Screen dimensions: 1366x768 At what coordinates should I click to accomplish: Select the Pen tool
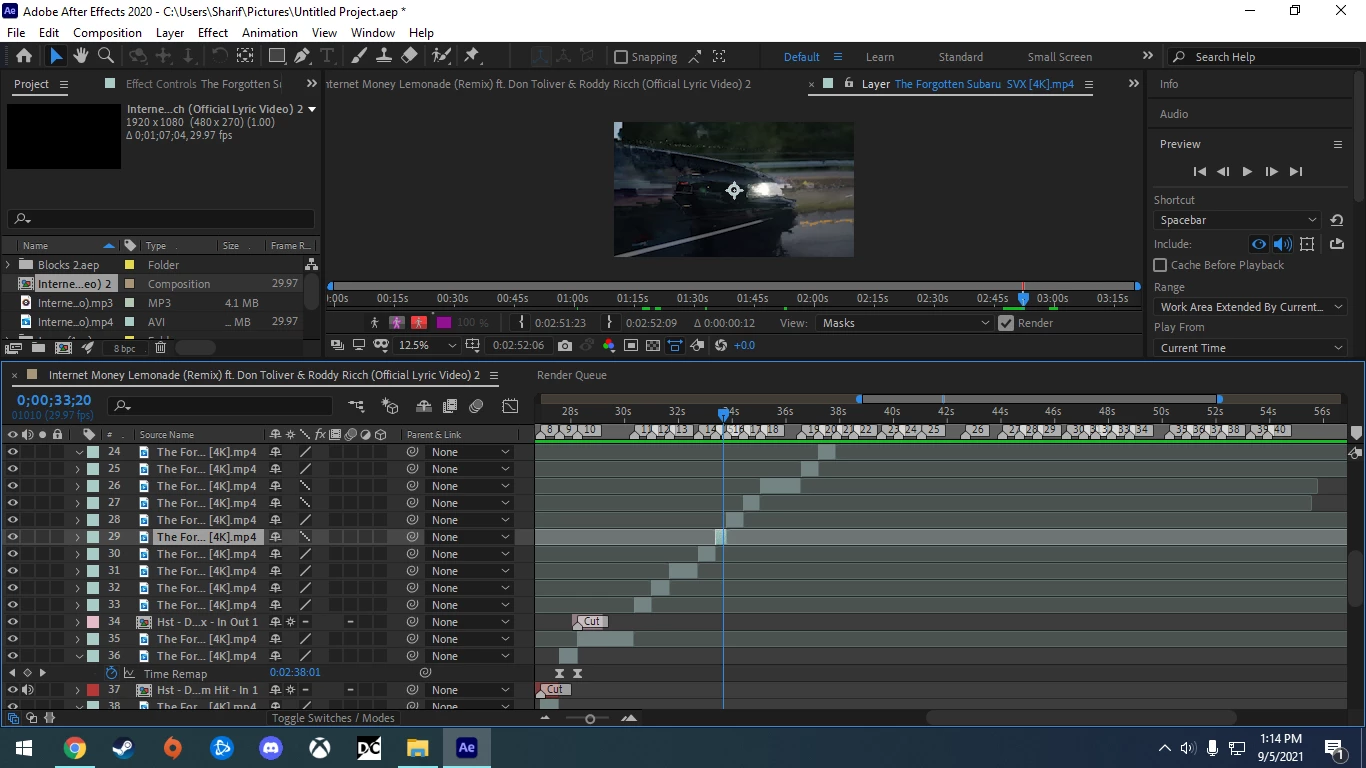point(303,56)
